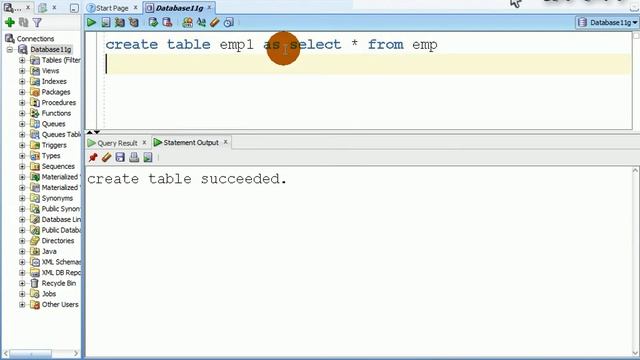Click the To Upper/Lower Case icon
Screen dimensions: 640x360
[x=201, y=22]
